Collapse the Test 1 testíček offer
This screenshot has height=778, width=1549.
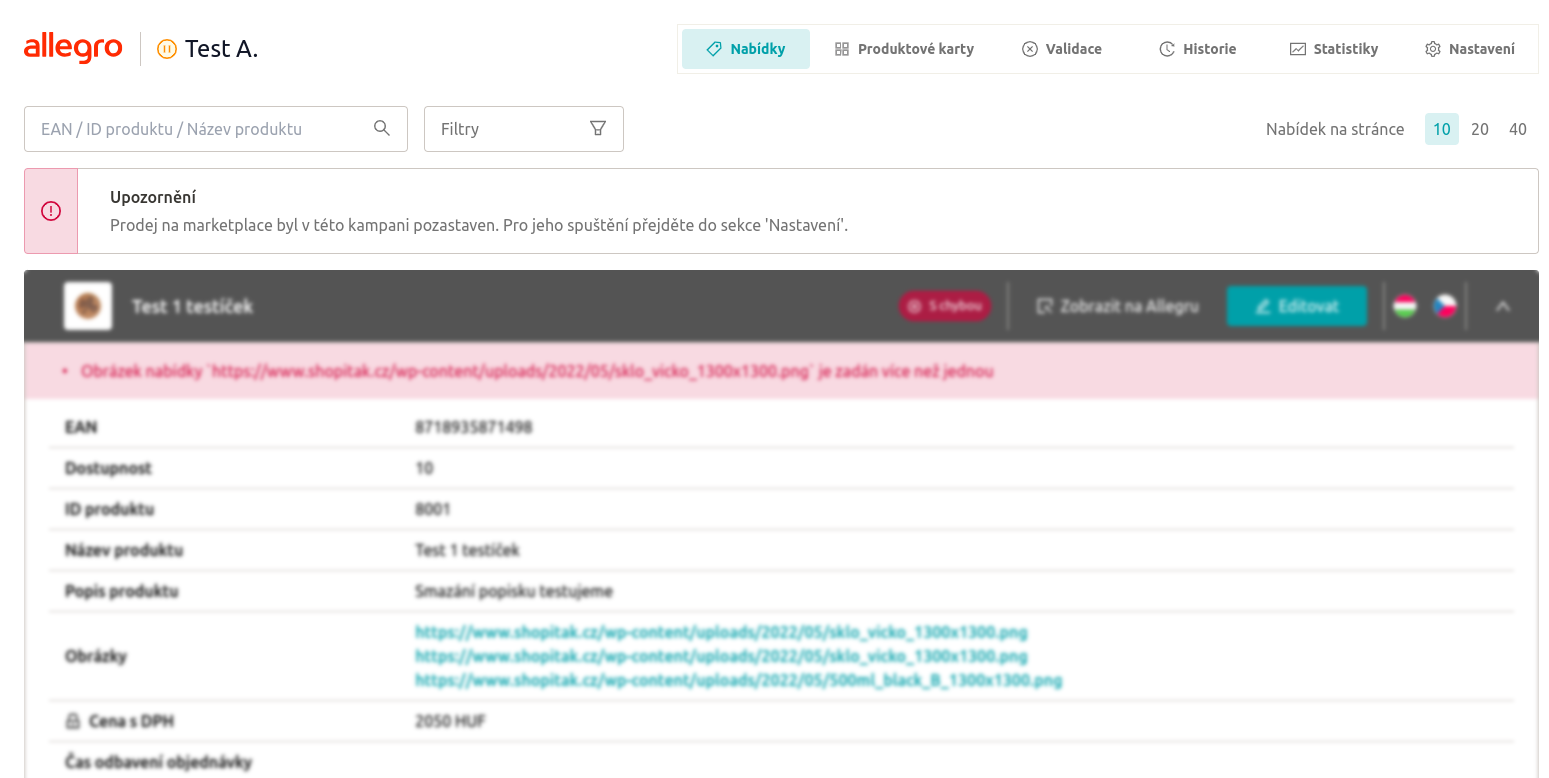[1502, 307]
